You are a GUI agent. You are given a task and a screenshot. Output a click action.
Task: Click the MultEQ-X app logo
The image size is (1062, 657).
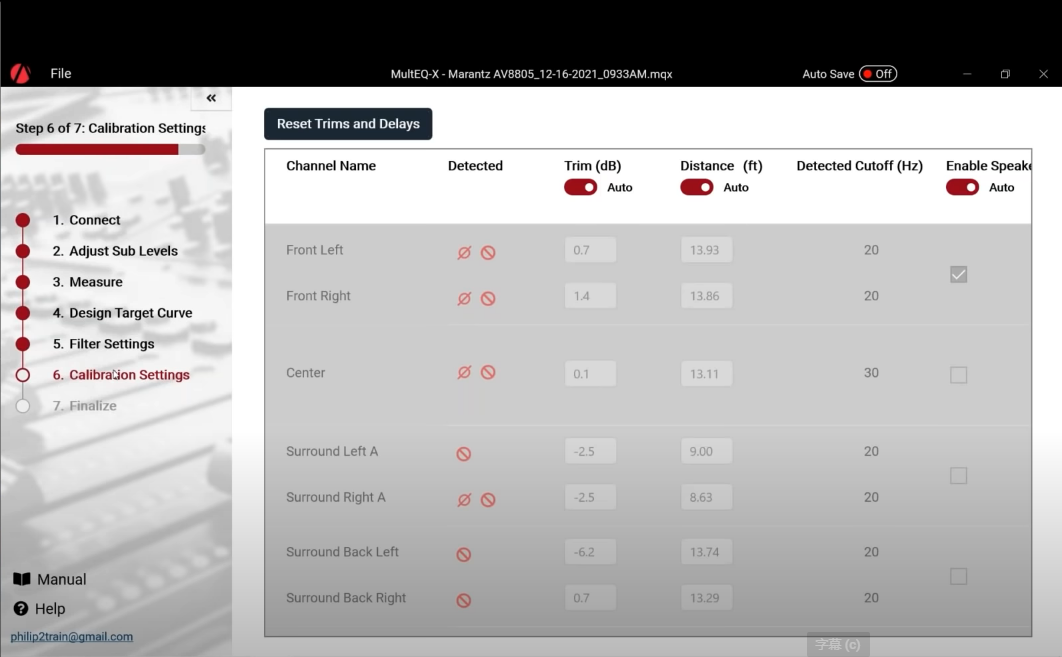[20, 73]
